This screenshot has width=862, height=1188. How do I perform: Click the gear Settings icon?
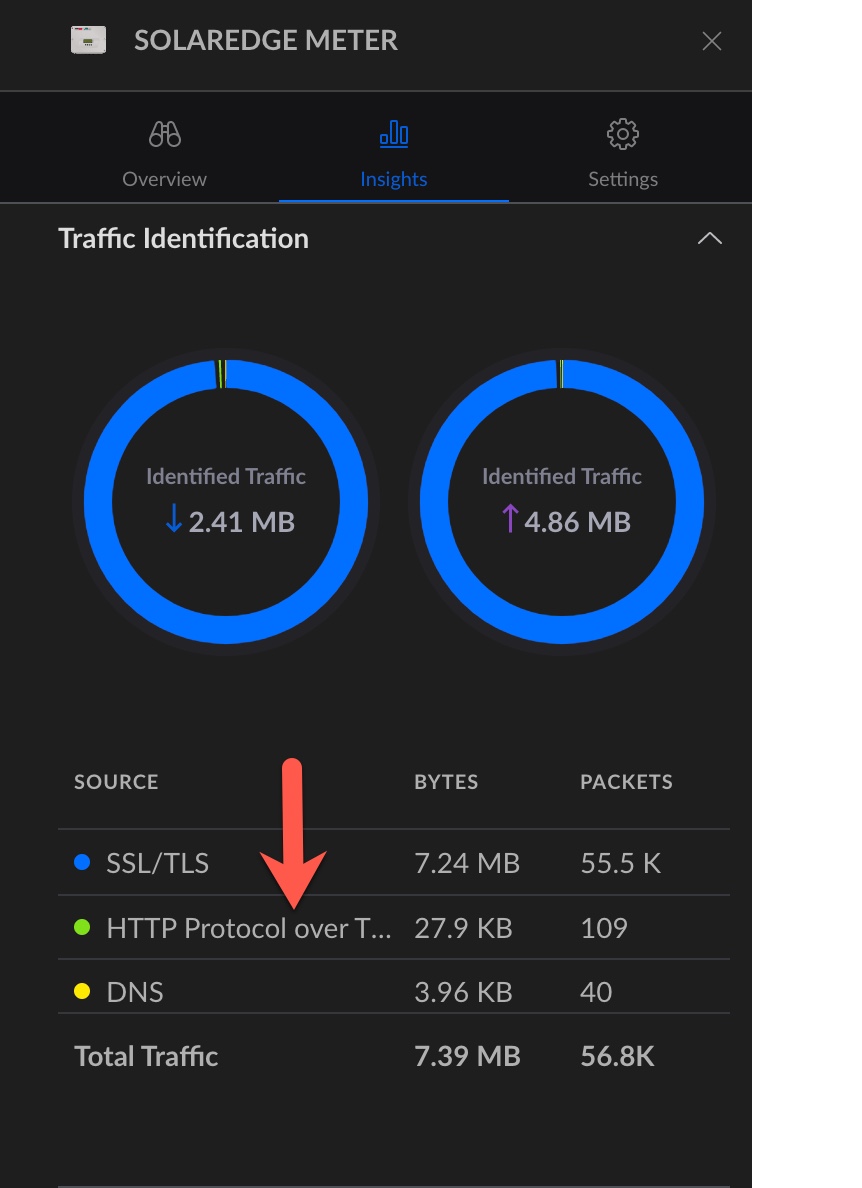tap(623, 134)
